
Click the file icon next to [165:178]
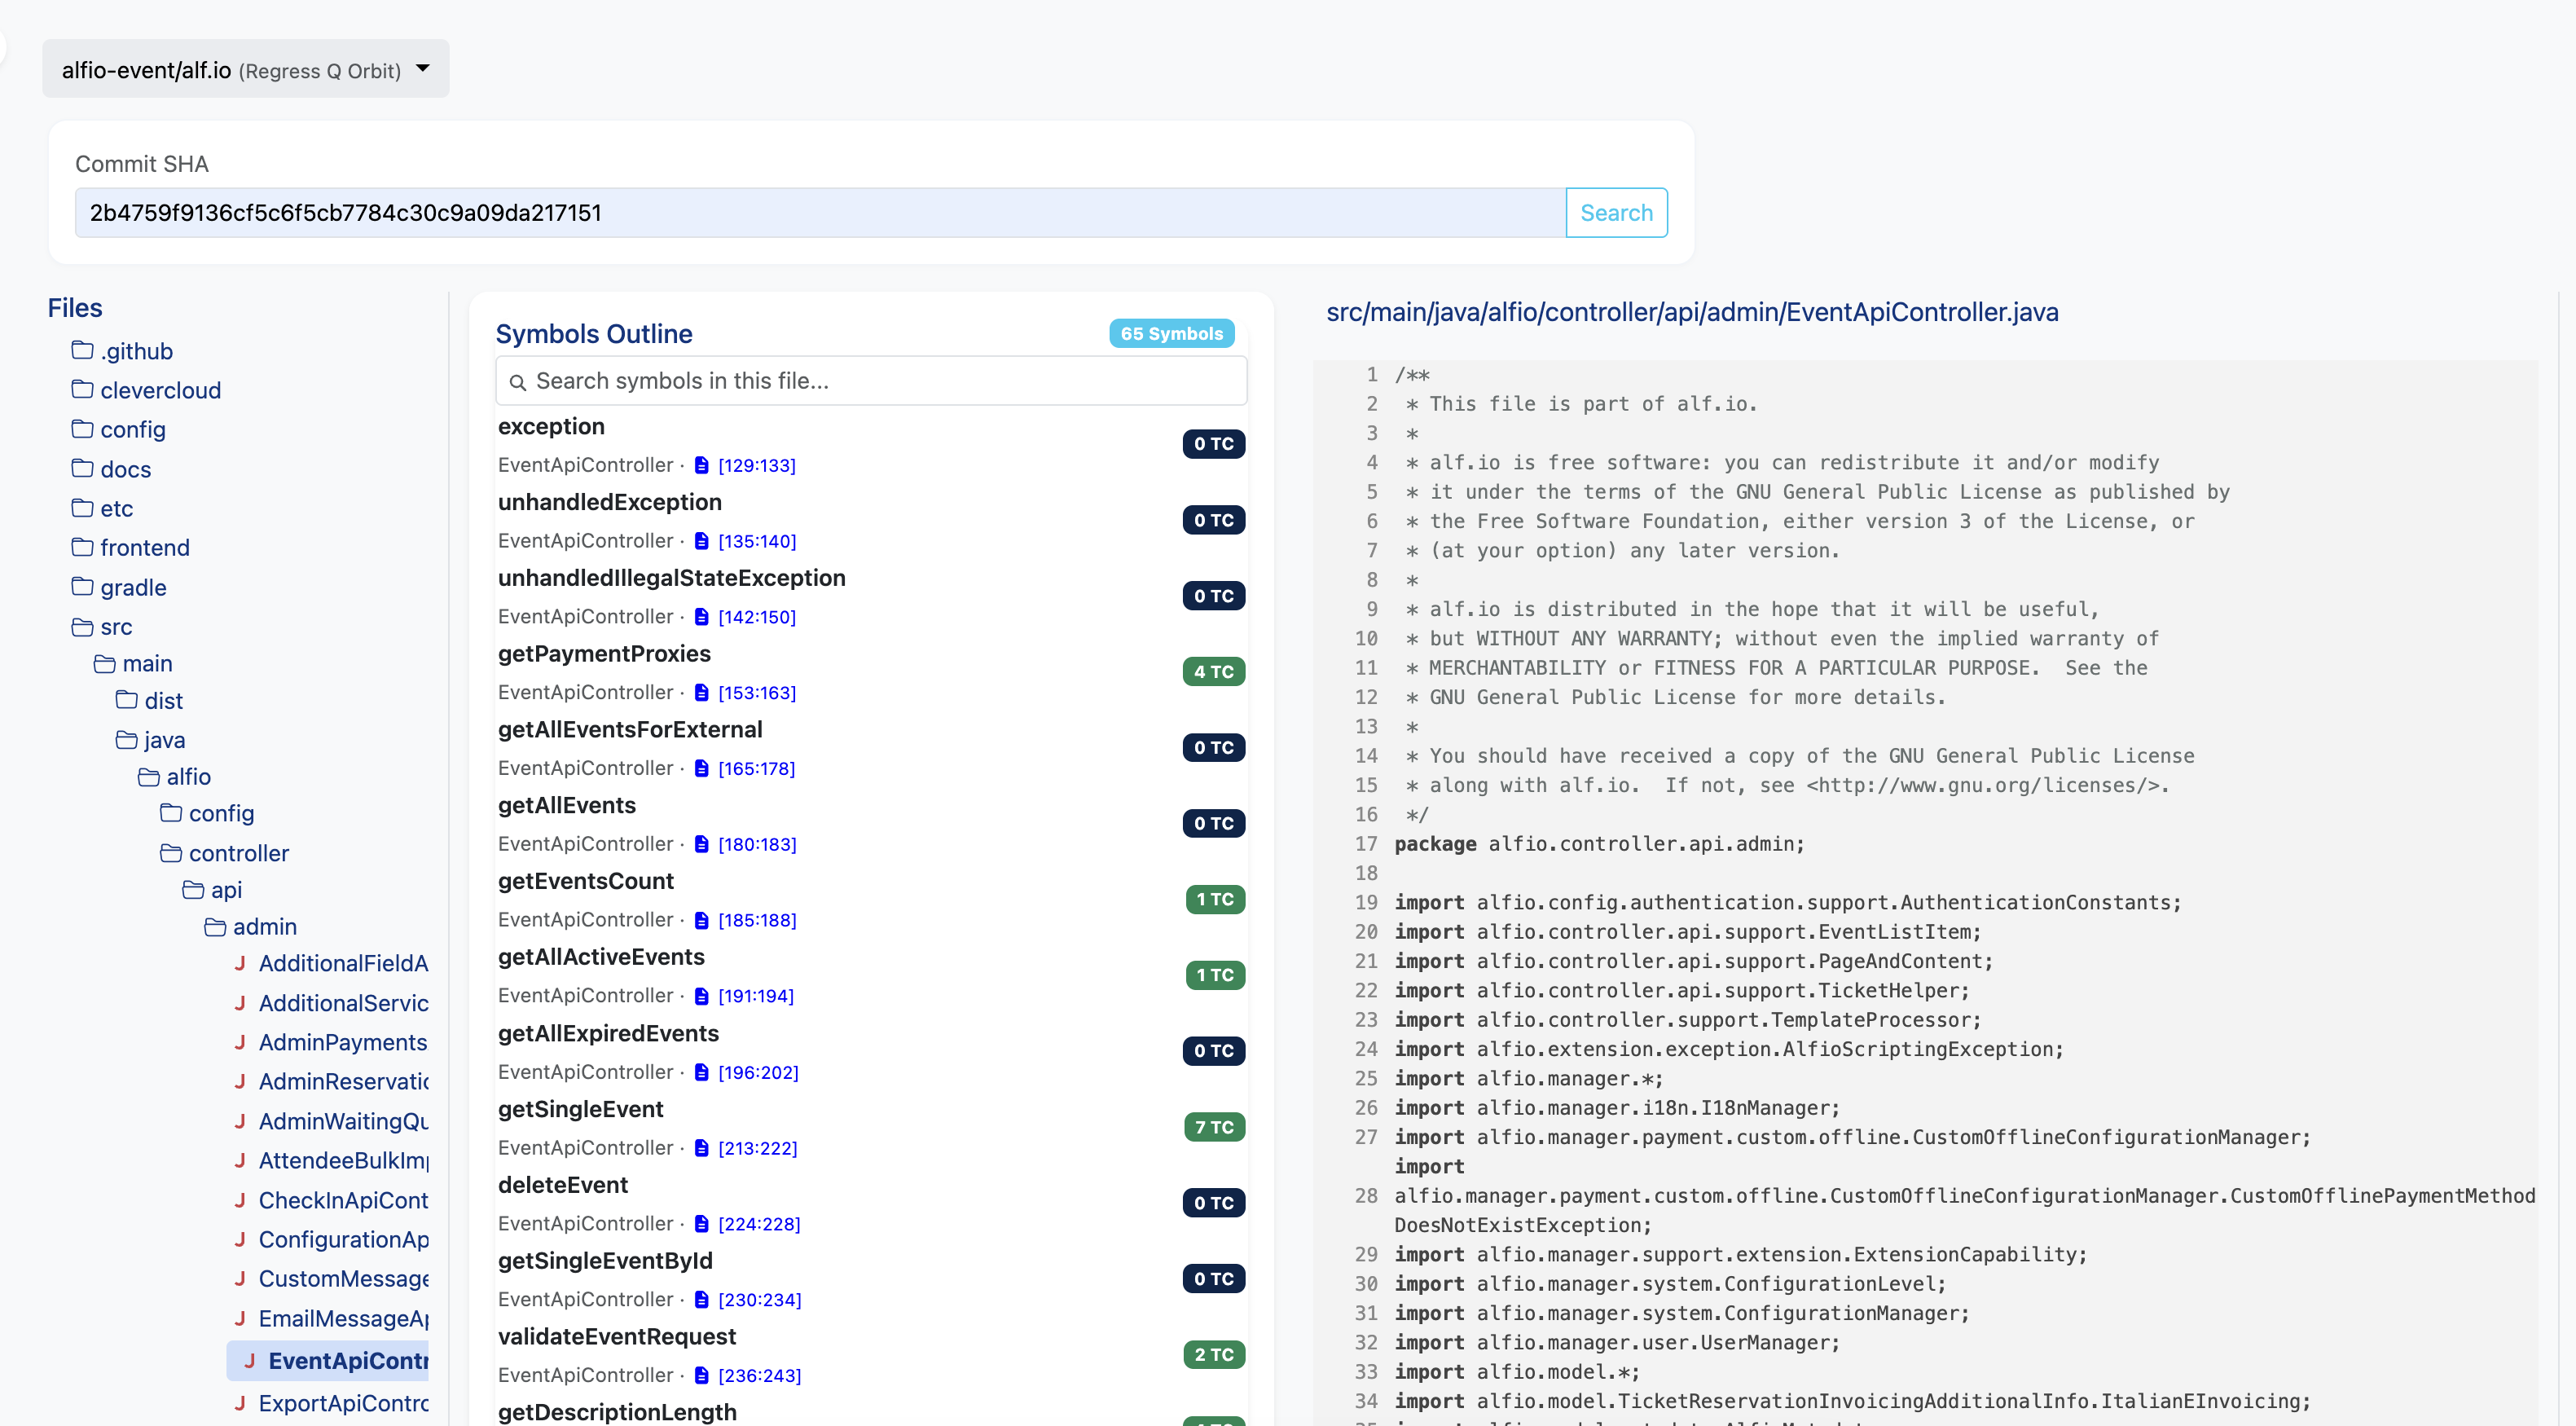(701, 768)
